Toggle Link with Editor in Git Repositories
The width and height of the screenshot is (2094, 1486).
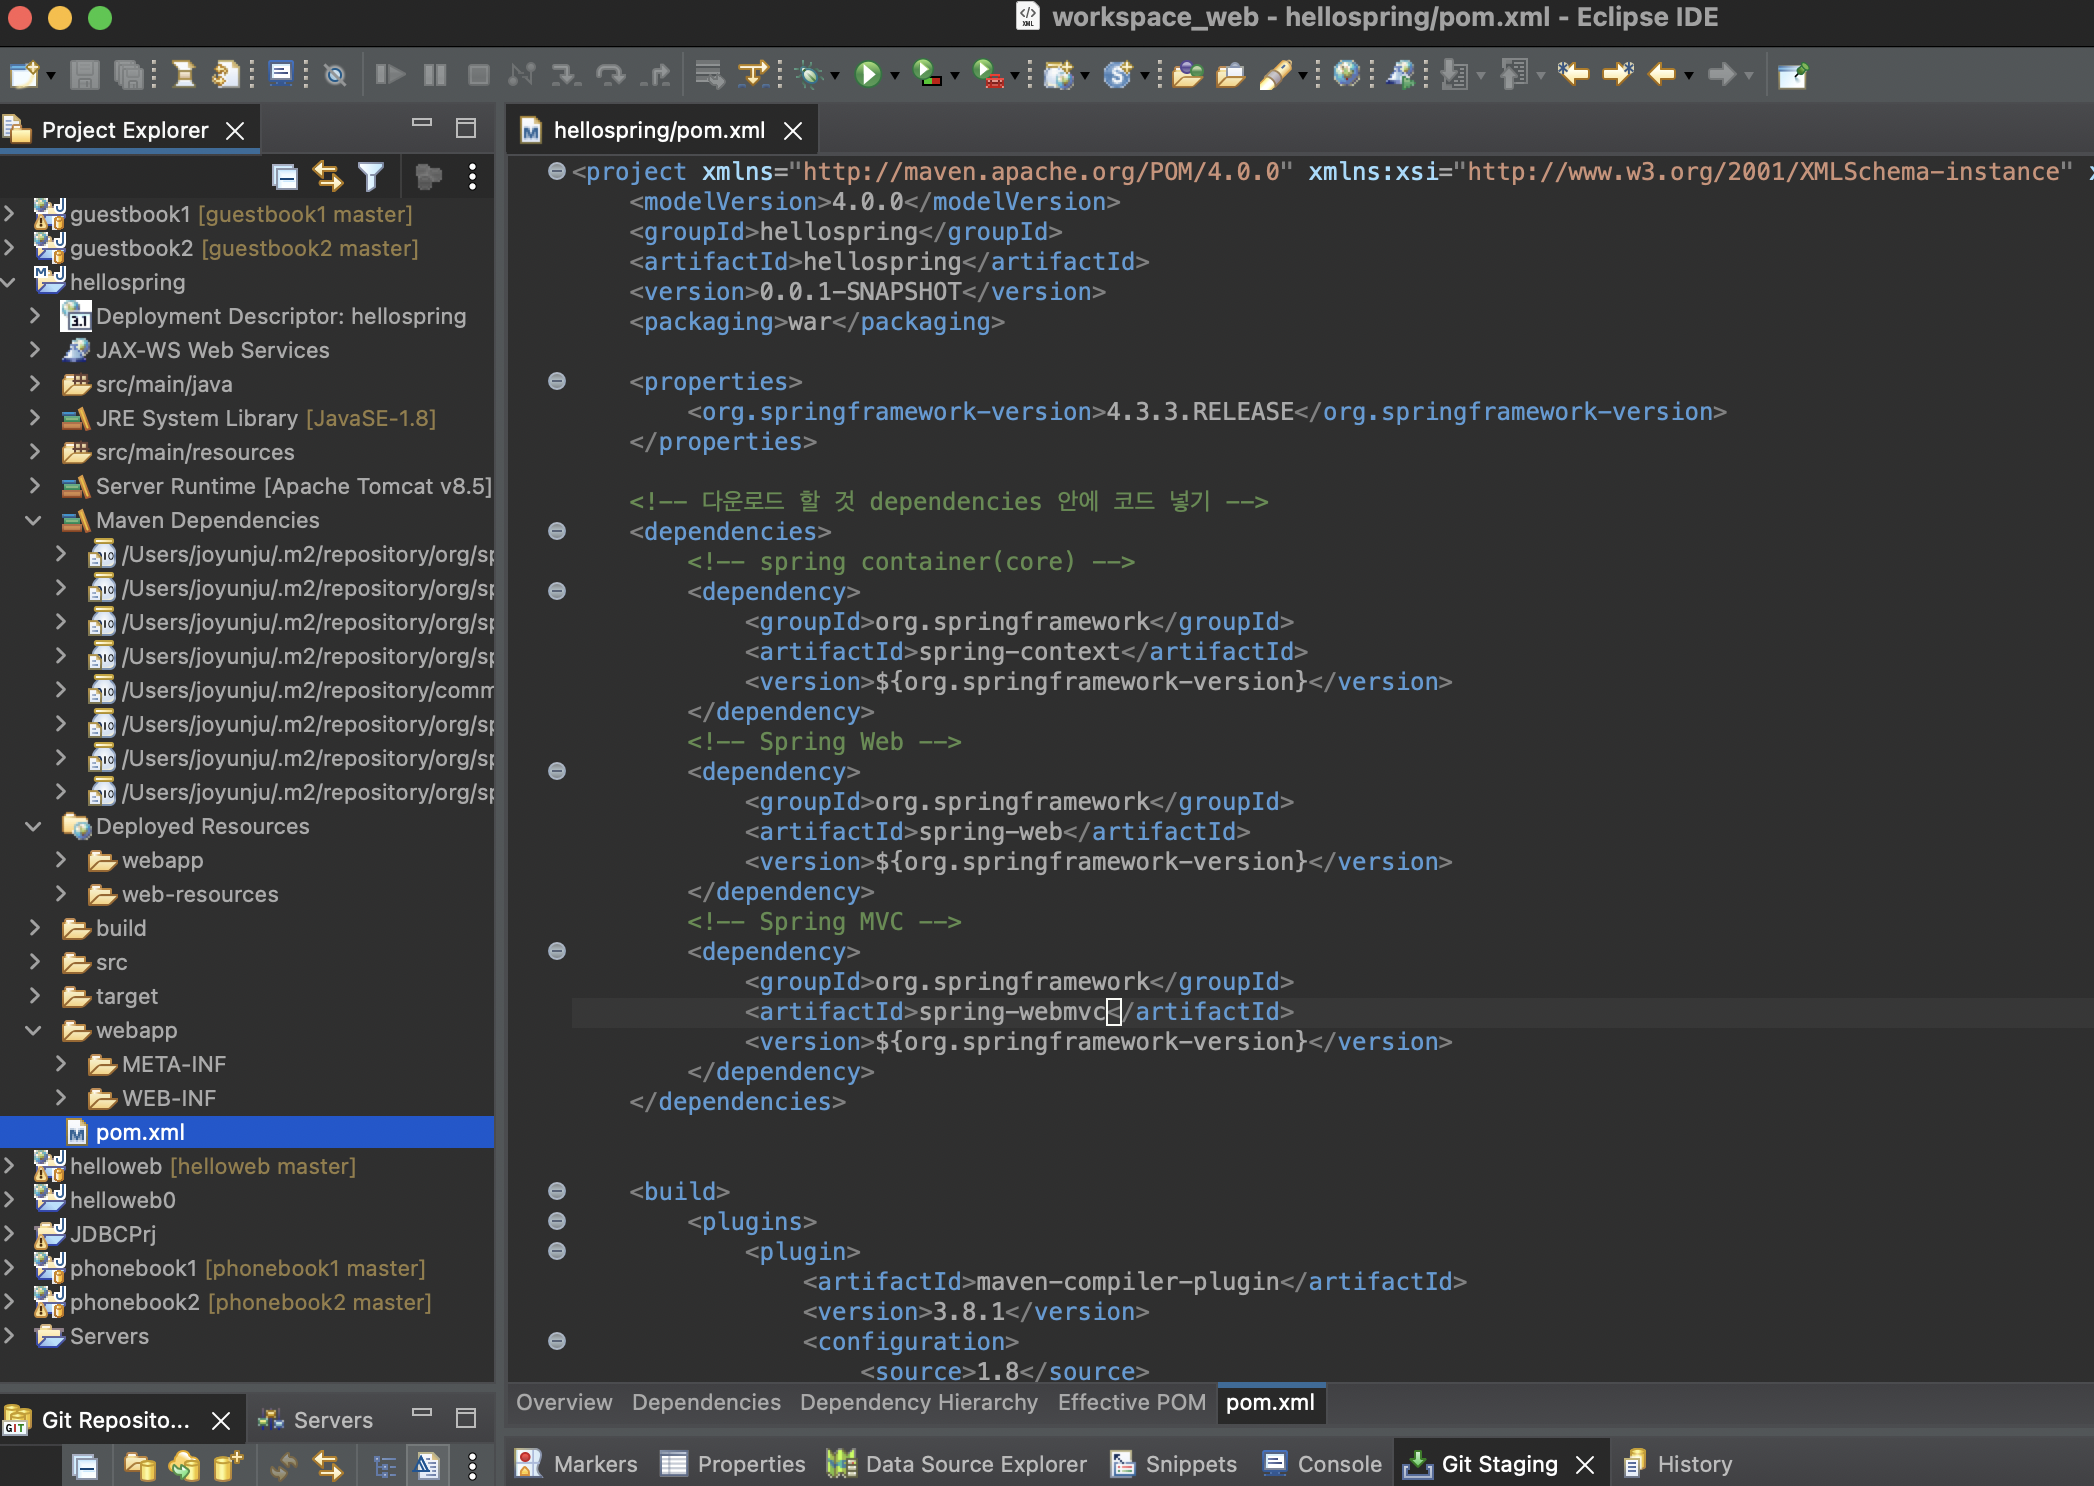327,1467
